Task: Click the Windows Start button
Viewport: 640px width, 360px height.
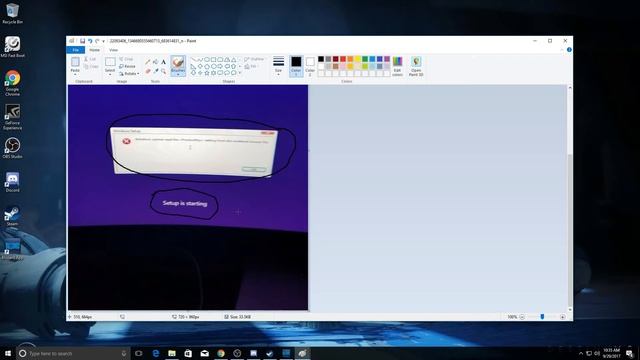Action: click(x=8, y=353)
